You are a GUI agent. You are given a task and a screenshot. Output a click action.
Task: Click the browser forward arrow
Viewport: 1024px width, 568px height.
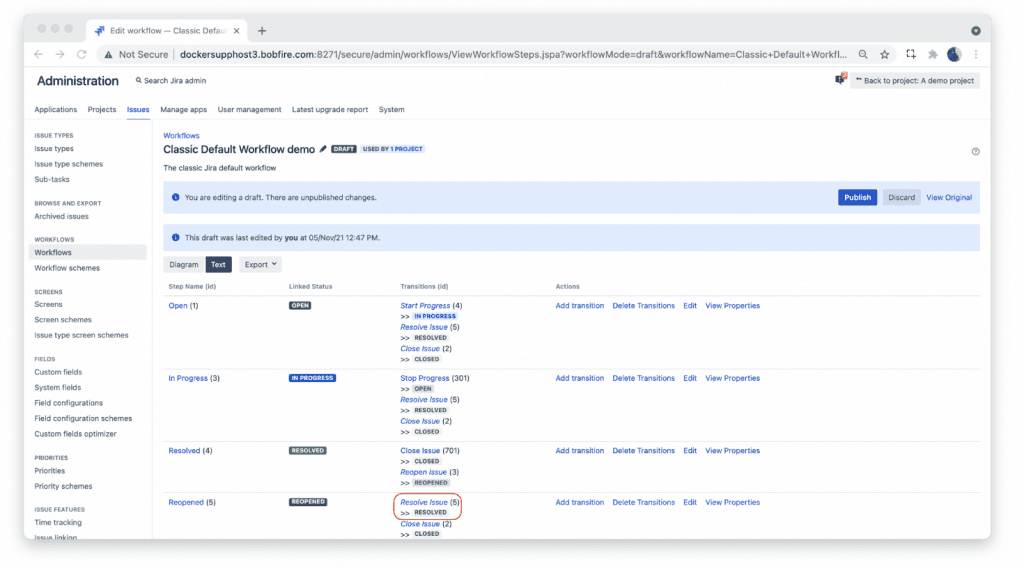click(60, 55)
